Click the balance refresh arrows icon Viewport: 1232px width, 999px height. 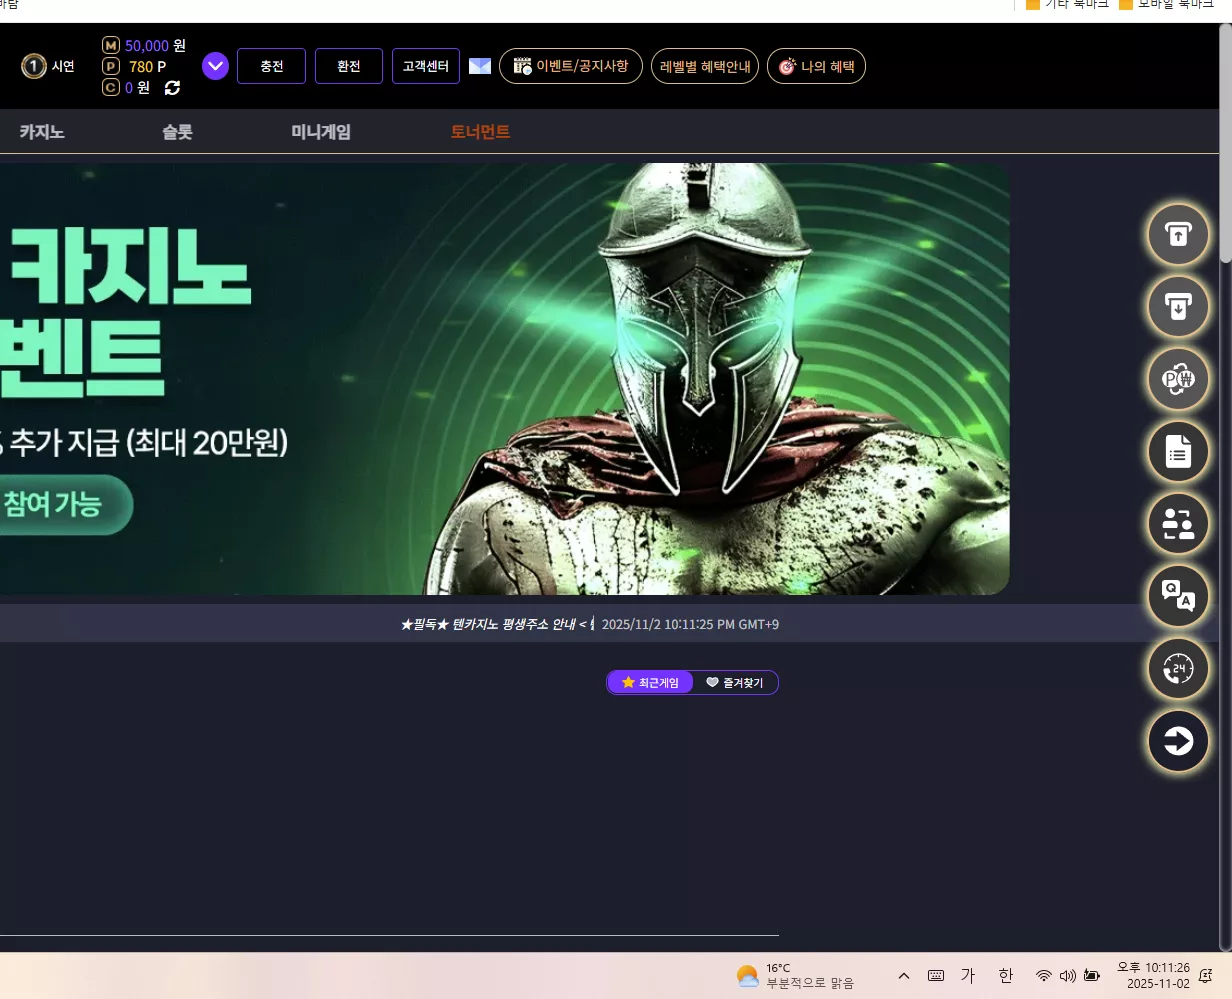[x=172, y=88]
